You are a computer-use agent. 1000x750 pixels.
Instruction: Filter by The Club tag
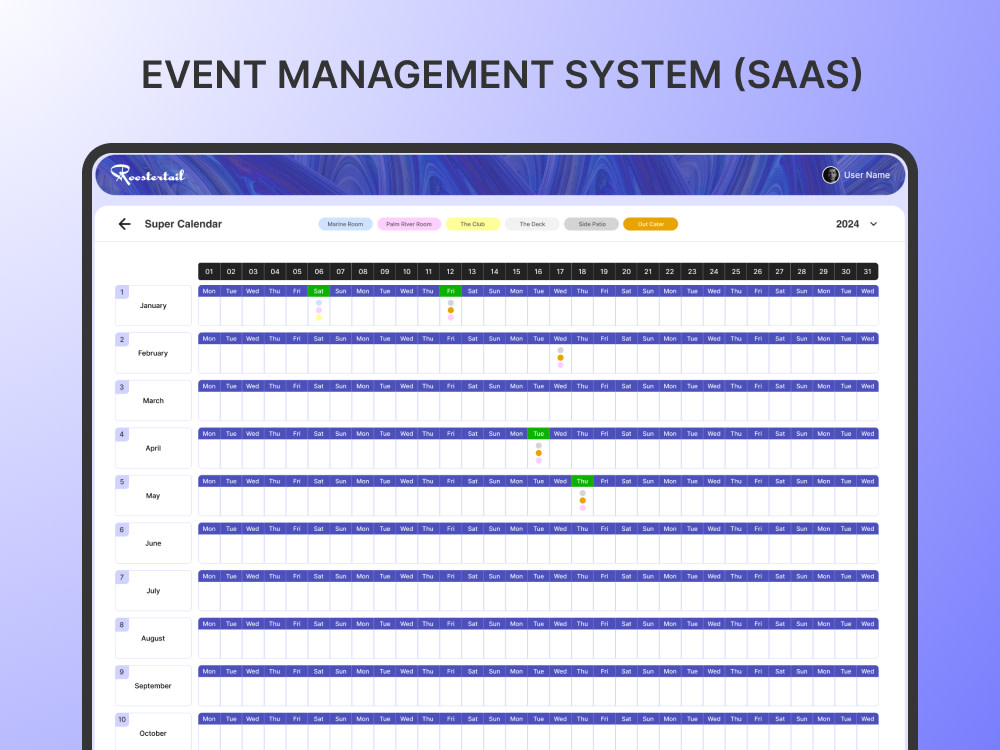click(x=473, y=224)
